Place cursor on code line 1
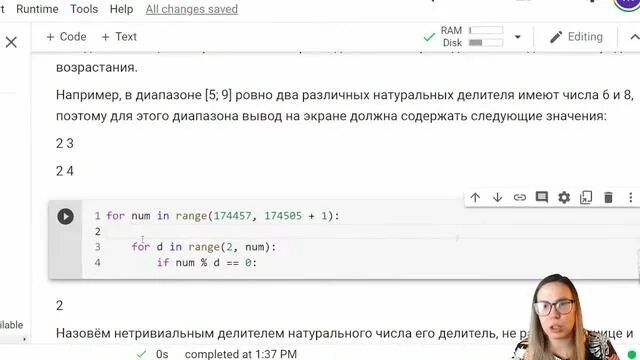640x360 pixels. [x=222, y=216]
